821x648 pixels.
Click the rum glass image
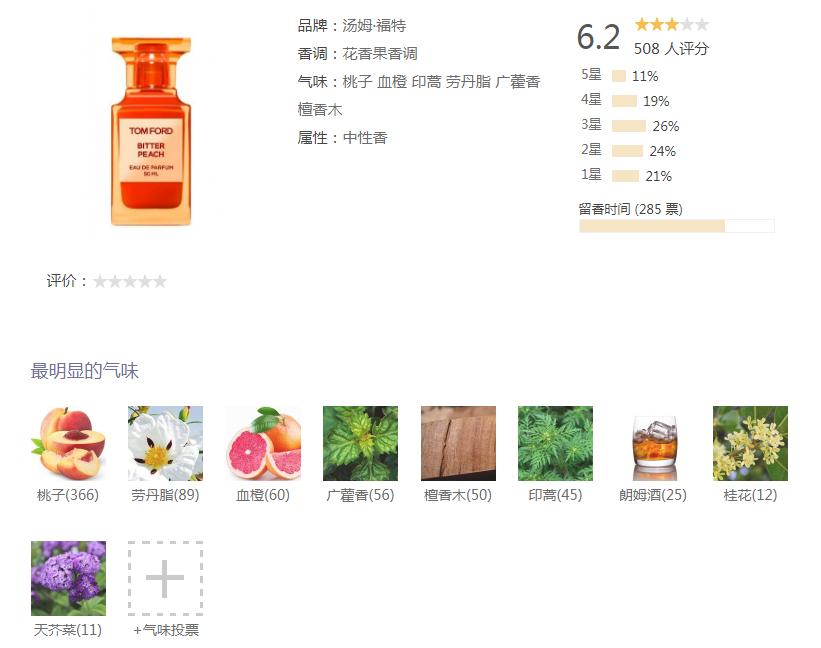[x=653, y=443]
